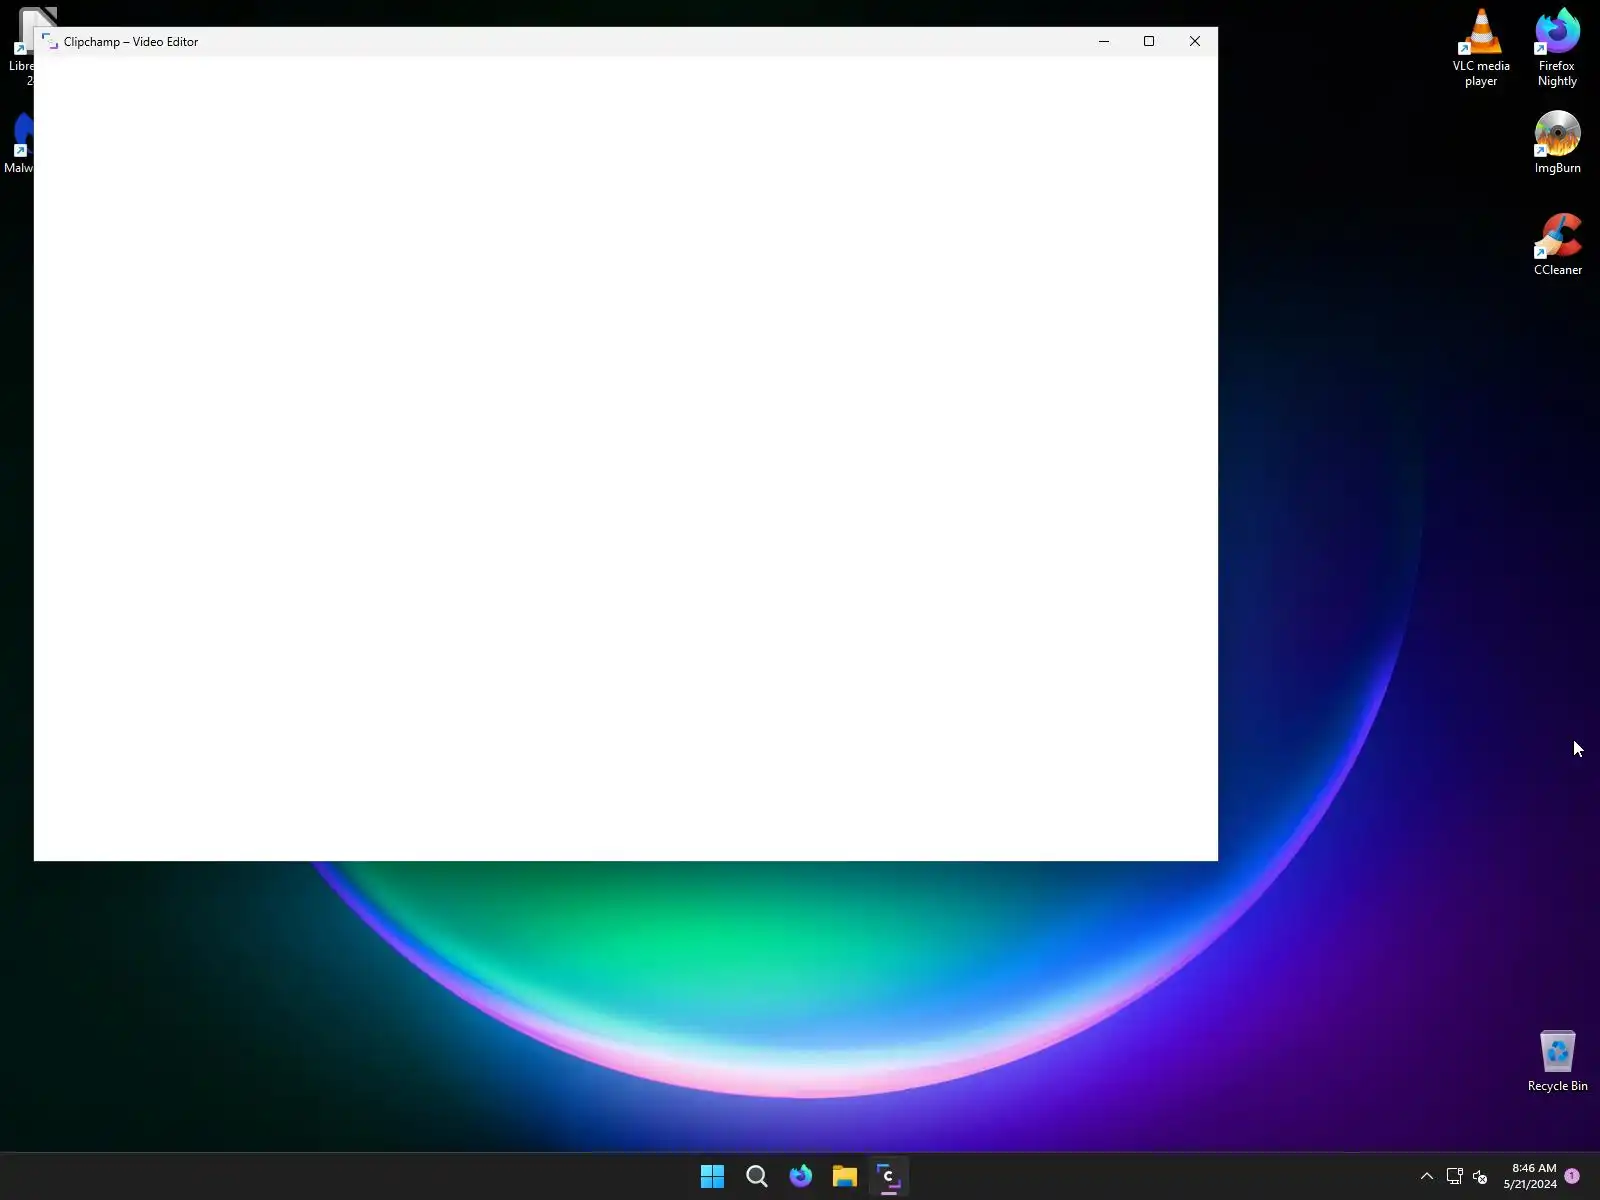Select the CCleaner desktop shortcut
This screenshot has width=1600, height=1200.
(1557, 244)
